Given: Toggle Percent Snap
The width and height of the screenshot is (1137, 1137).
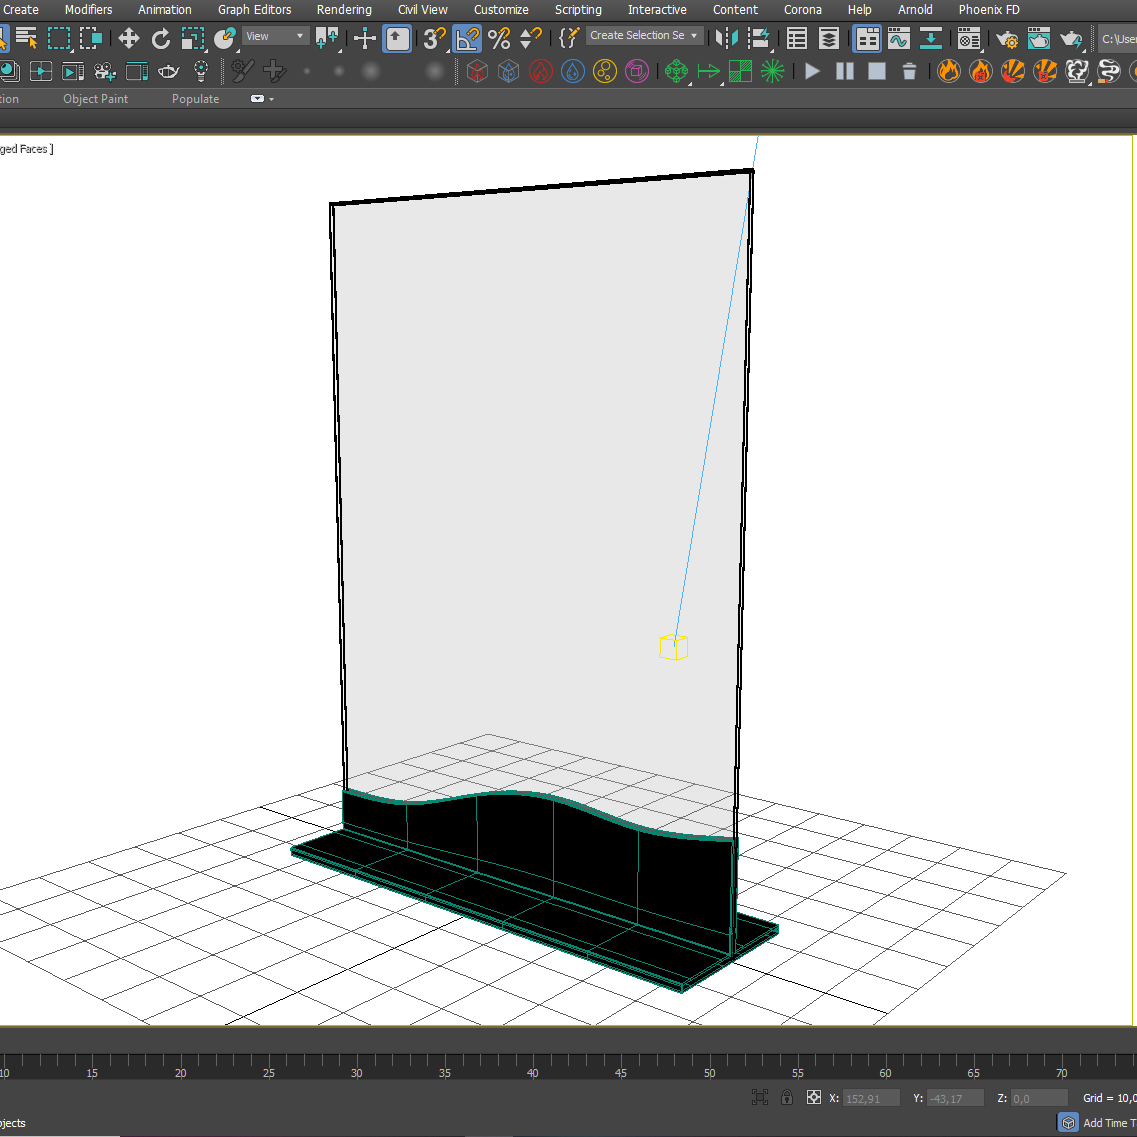Looking at the screenshot, I should coord(499,39).
